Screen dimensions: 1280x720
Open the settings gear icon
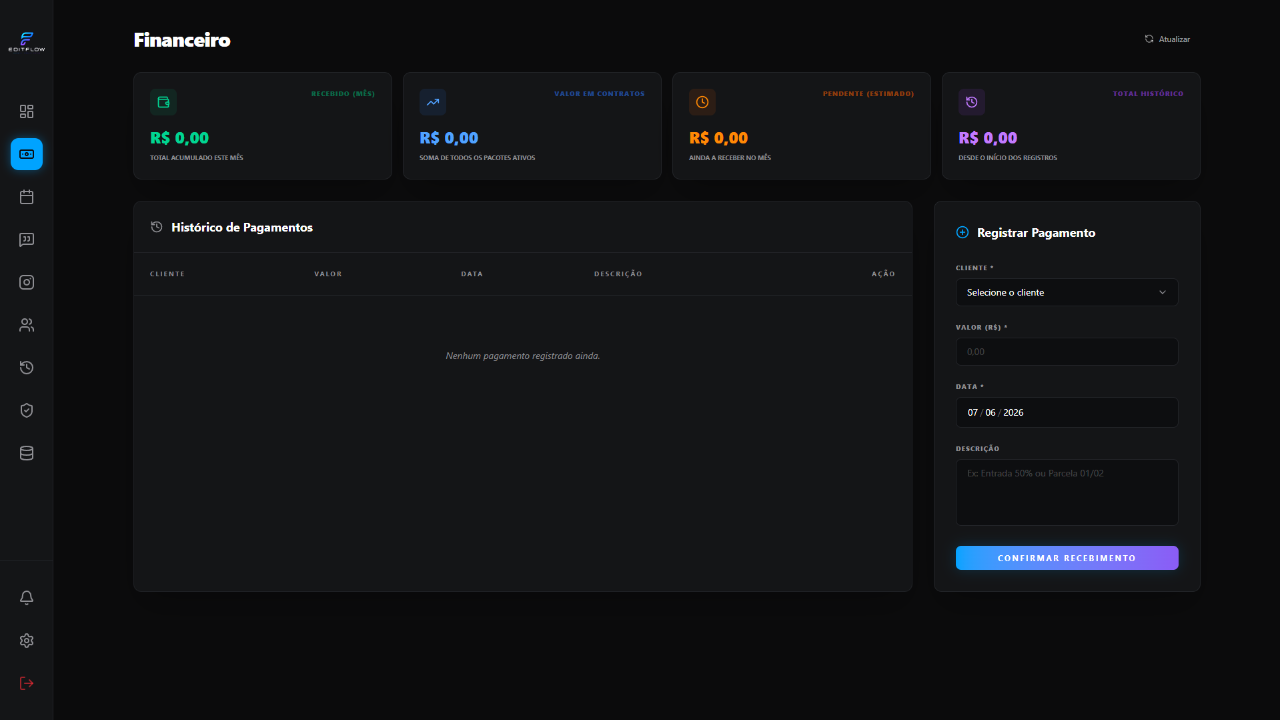(27, 641)
